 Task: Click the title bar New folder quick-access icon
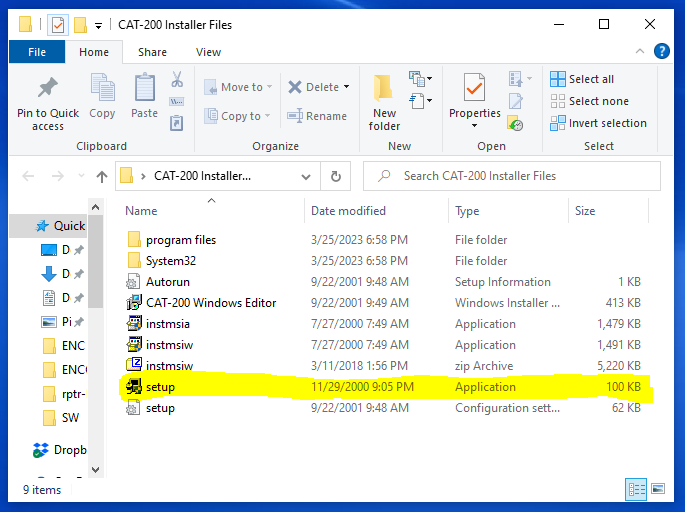(x=80, y=24)
